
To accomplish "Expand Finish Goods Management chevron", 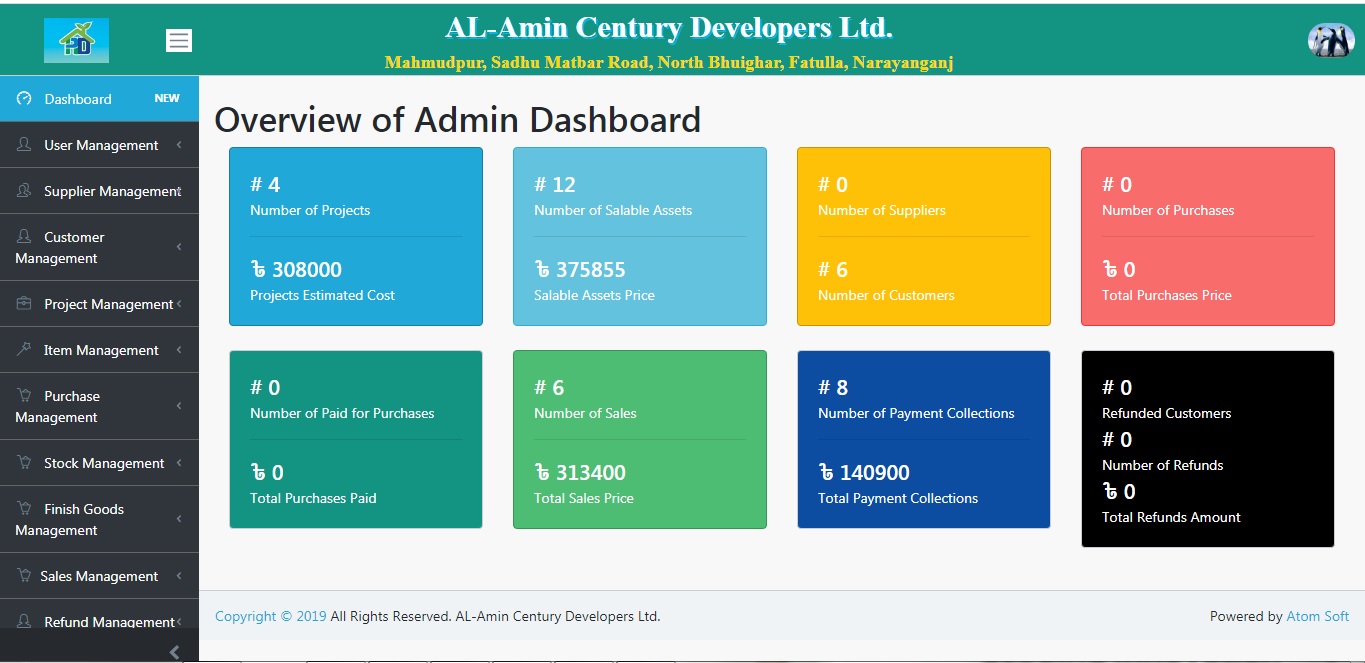I will pos(179,519).
